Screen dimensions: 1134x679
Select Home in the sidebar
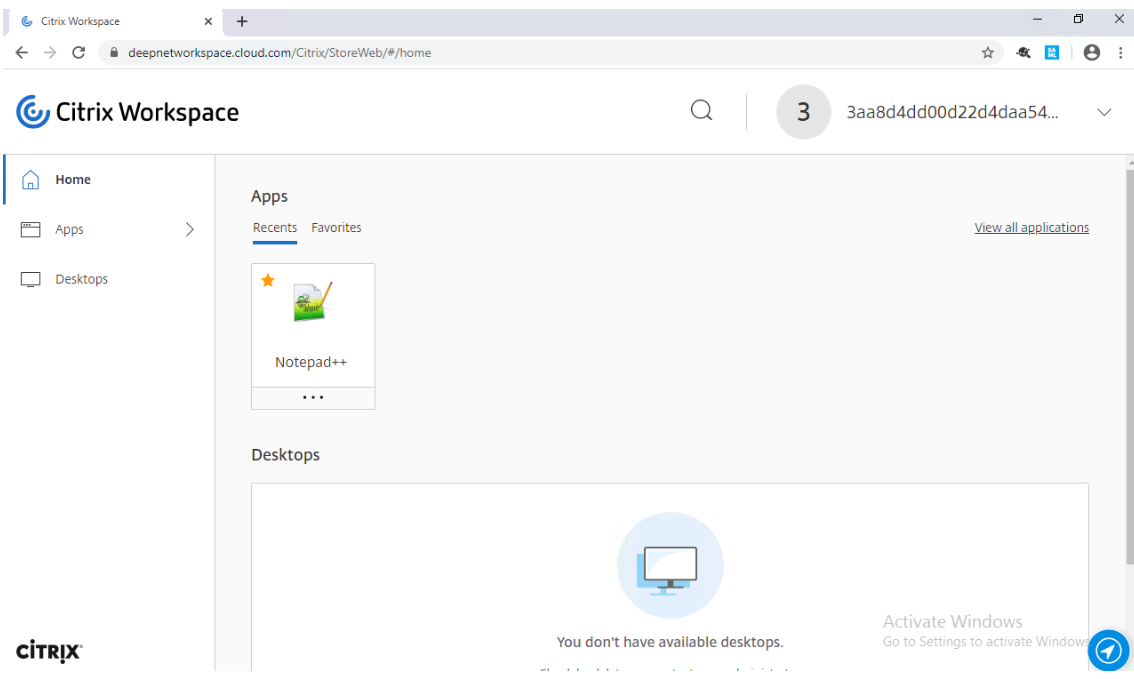[73, 180]
